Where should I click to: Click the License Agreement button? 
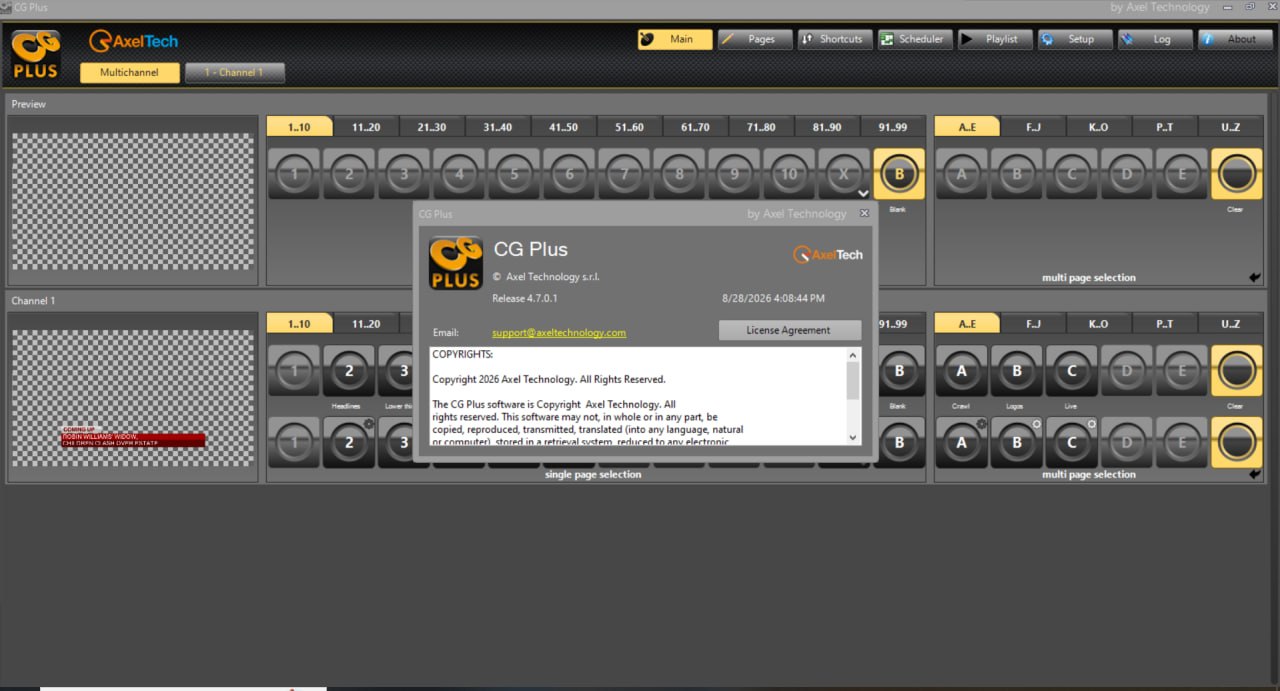click(x=789, y=330)
